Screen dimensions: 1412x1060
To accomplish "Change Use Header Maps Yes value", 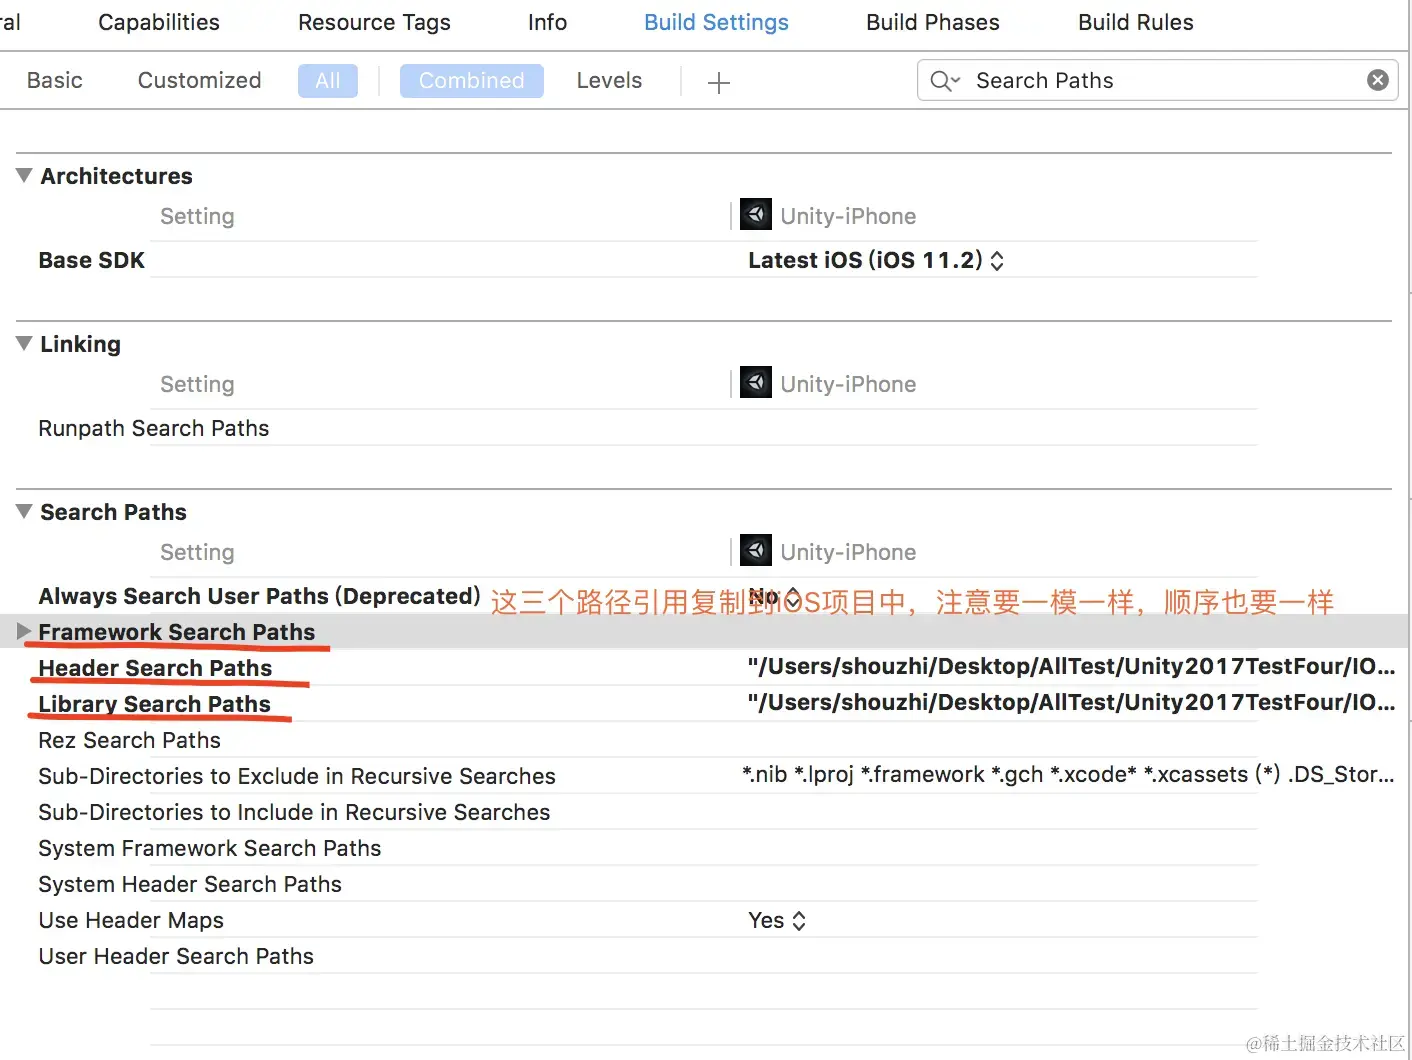I will tap(777, 920).
